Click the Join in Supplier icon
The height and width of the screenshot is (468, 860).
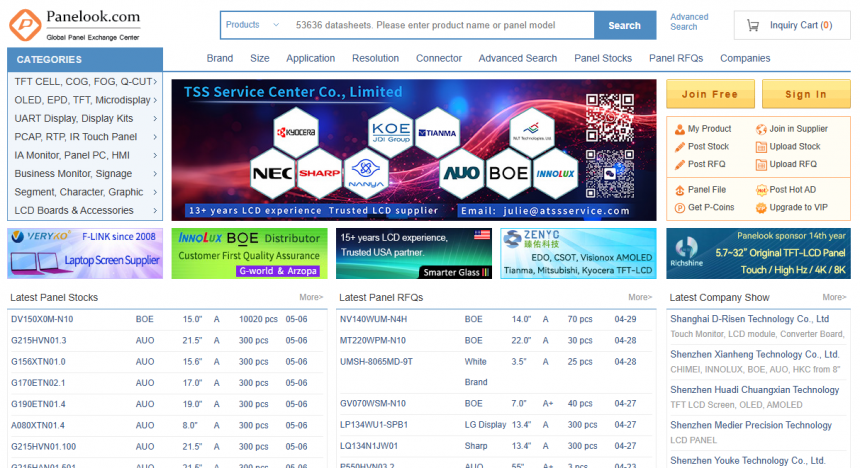point(761,129)
